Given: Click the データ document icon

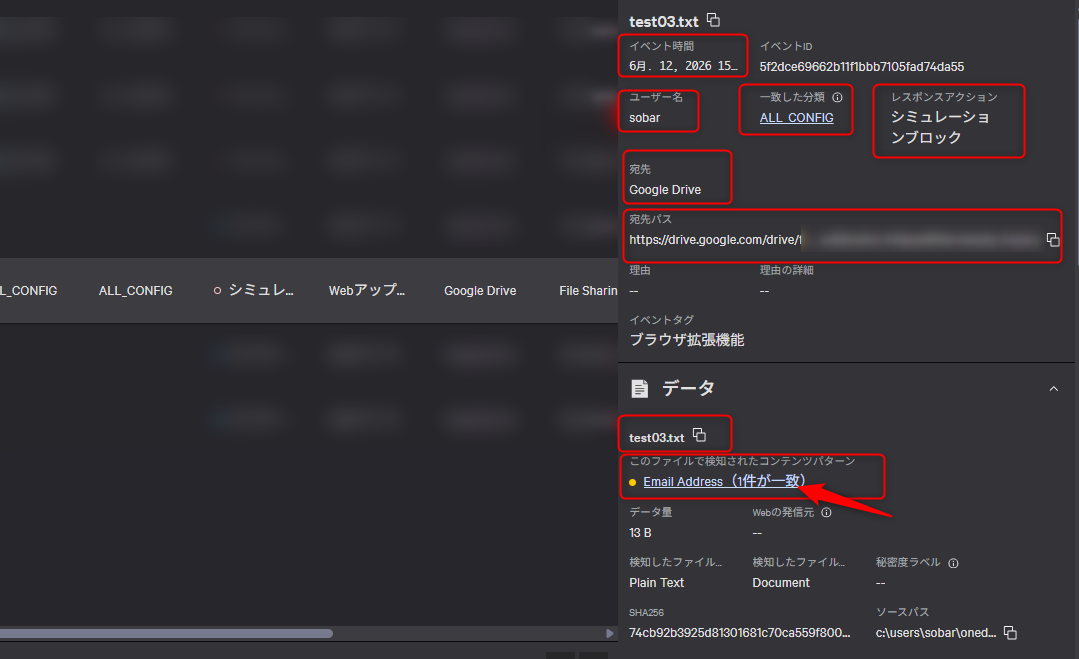Looking at the screenshot, I should pyautogui.click(x=639, y=389).
